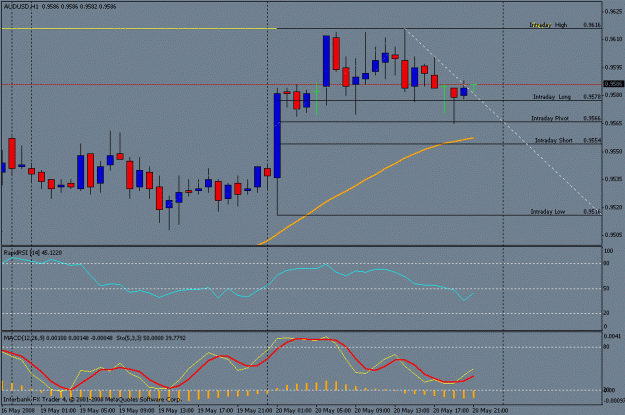625x415 pixels.
Task: Select the Intraday Pivot label
Action: tap(550, 118)
